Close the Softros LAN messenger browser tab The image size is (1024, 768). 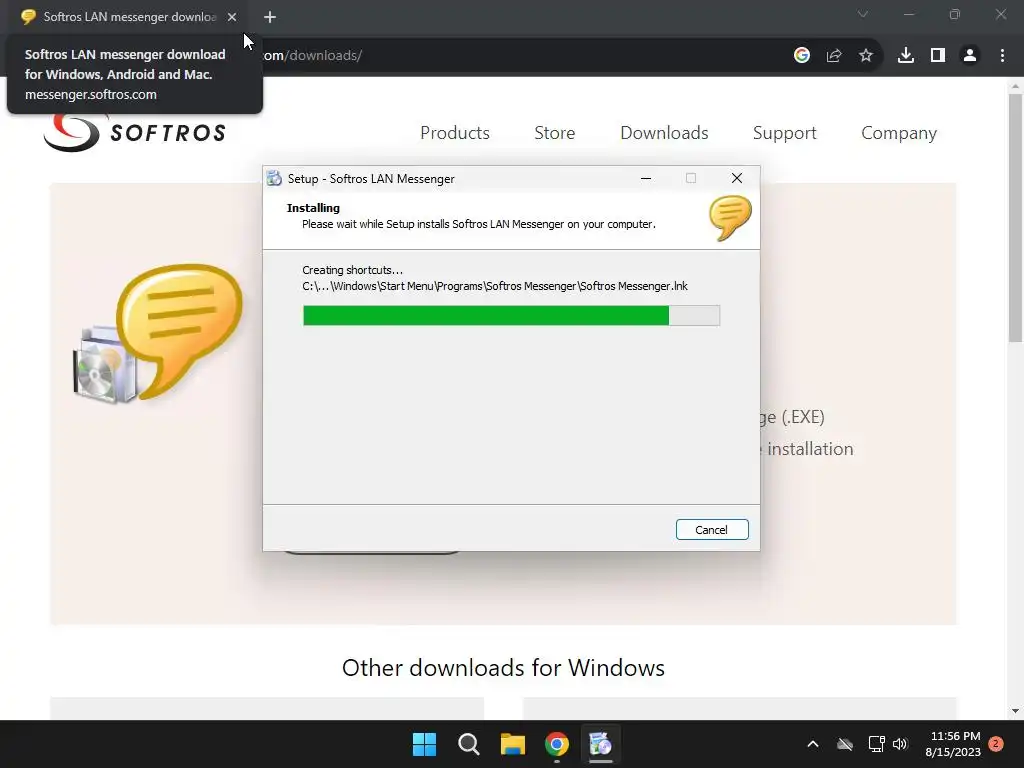click(232, 17)
